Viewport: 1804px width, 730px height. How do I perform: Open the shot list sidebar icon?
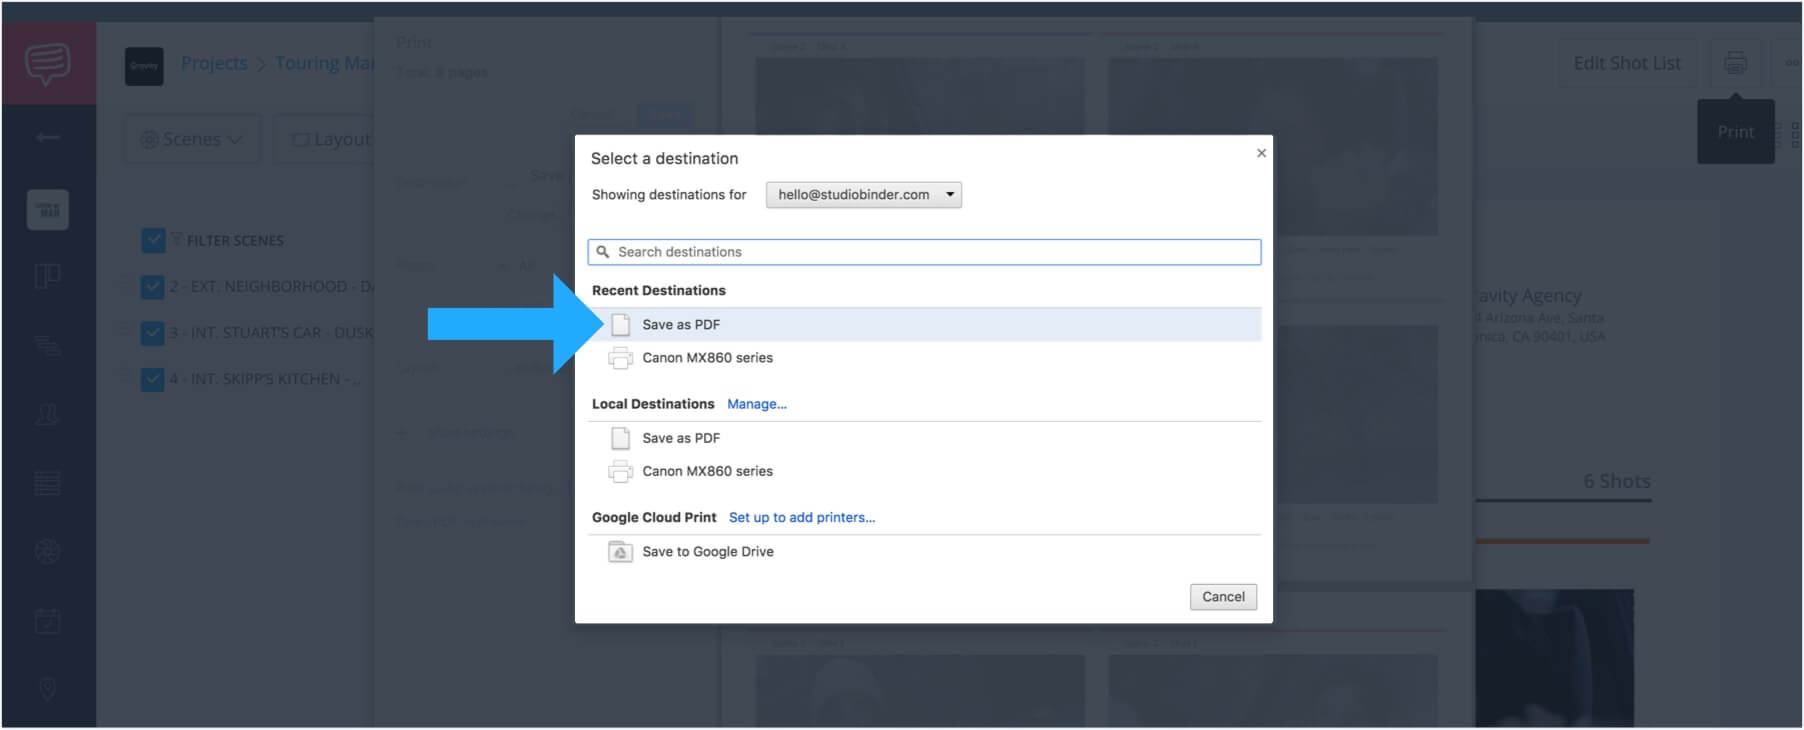(48, 210)
